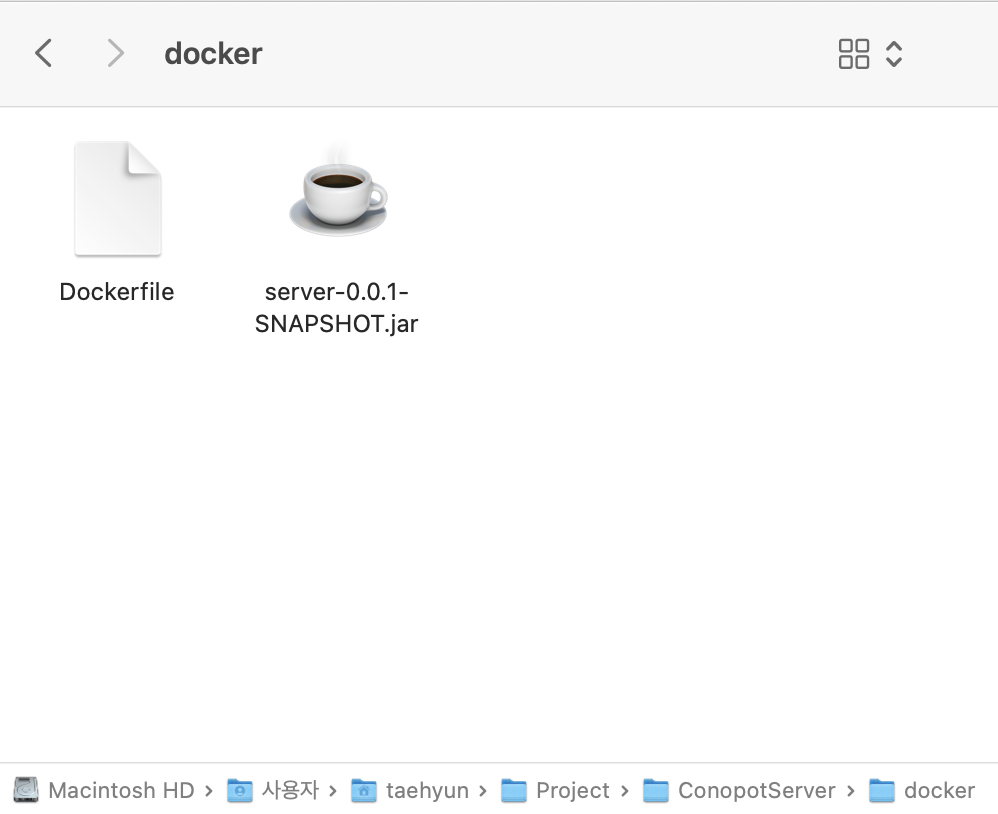
Task: Click ConopotServer folder icon in path bar
Action: (x=656, y=790)
